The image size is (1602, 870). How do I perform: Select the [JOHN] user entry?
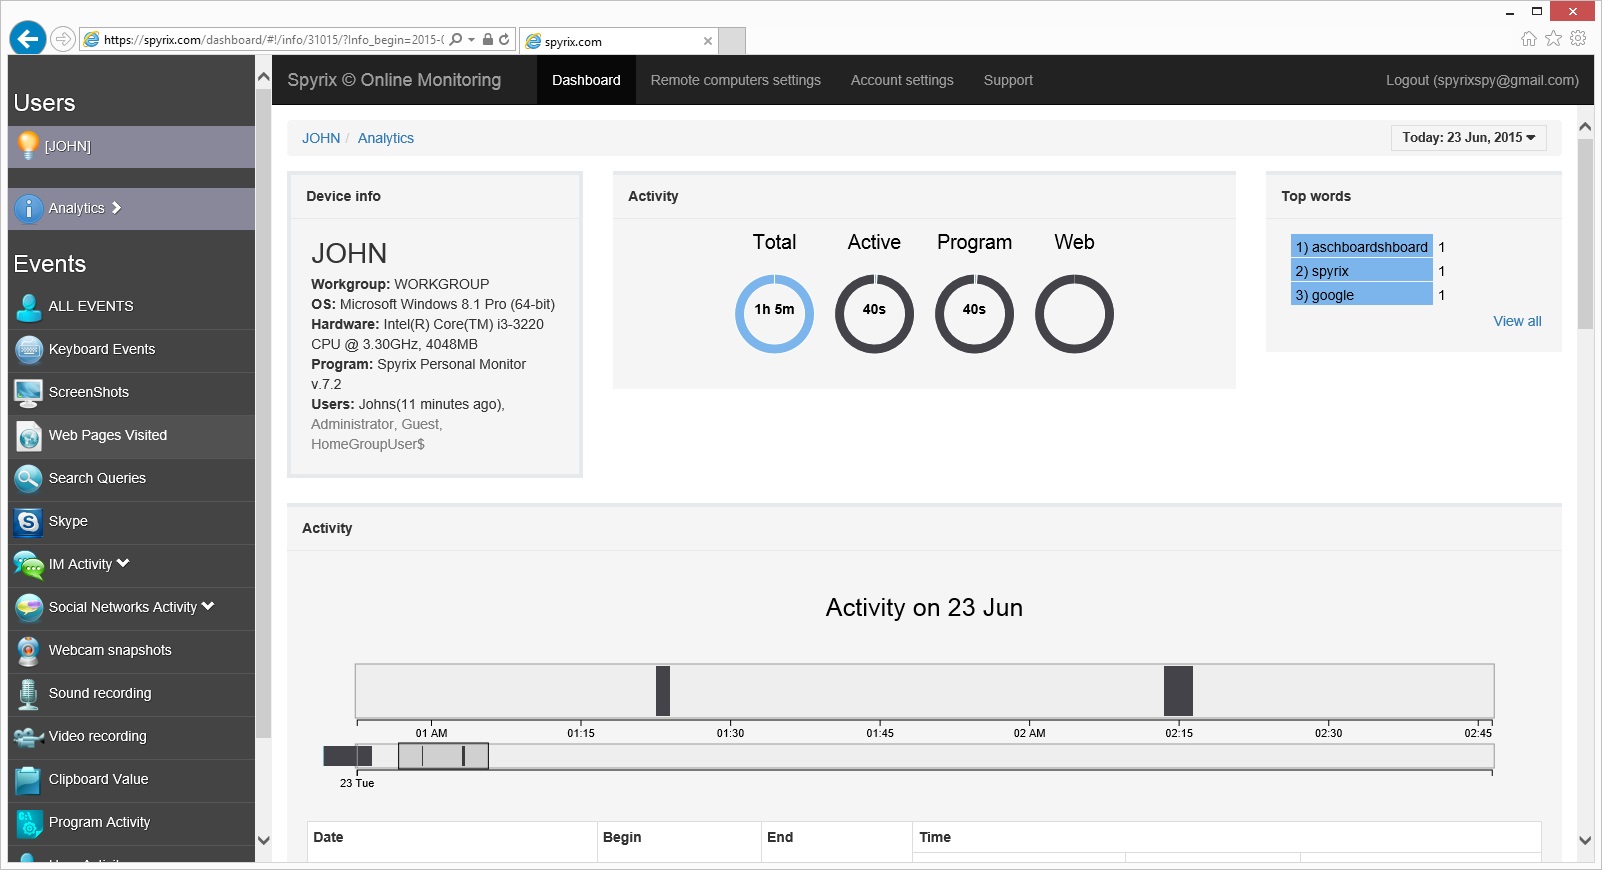tap(131, 146)
